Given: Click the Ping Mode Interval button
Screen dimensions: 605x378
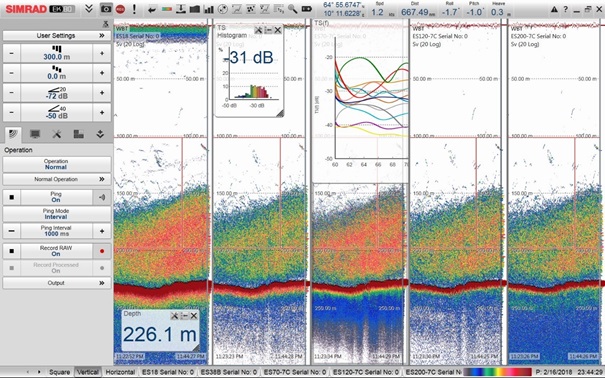Looking at the screenshot, I should pos(57,214).
